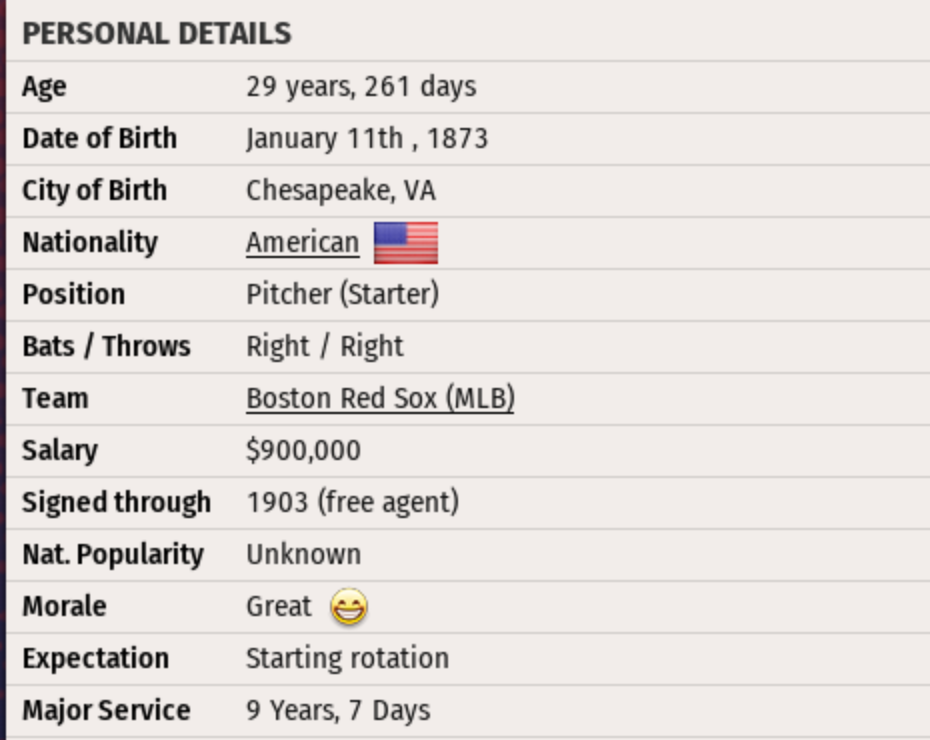The image size is (930, 740).
Task: Open the Boston Red Sox (MLB) link
Action: click(x=380, y=398)
